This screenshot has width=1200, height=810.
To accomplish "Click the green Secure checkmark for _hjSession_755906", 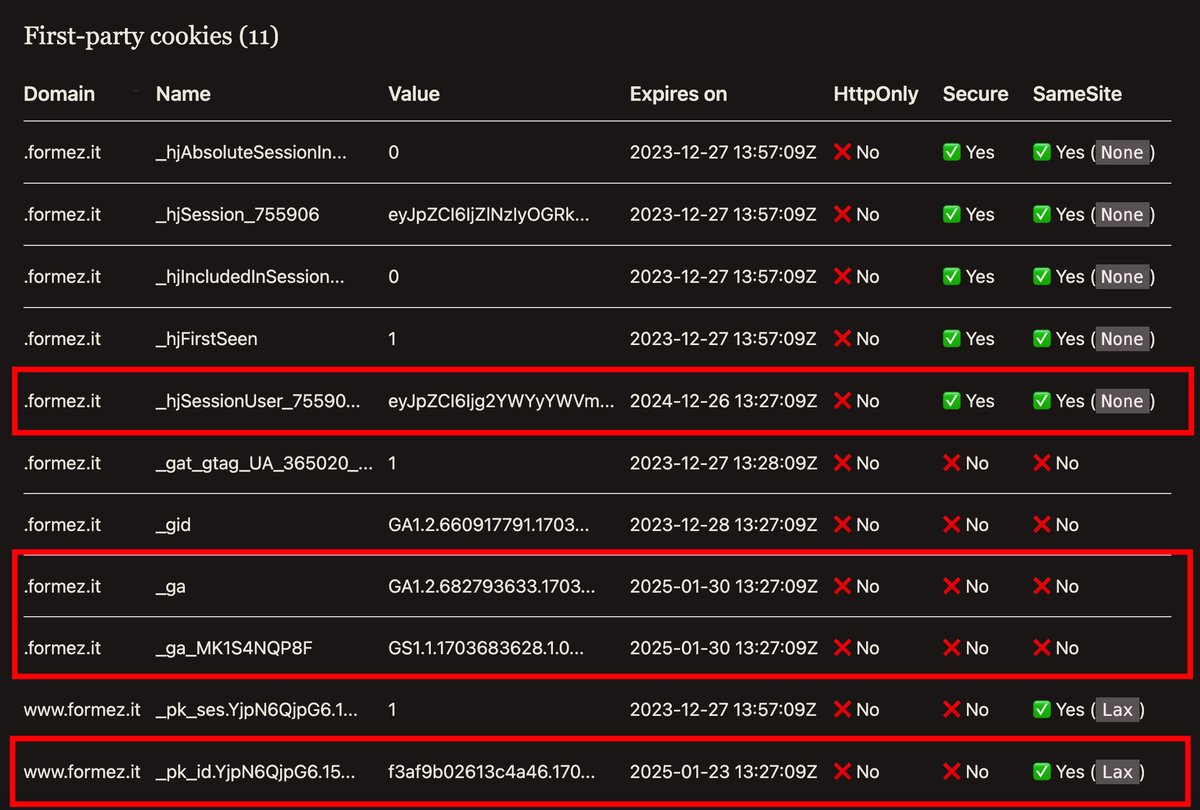I will point(950,214).
